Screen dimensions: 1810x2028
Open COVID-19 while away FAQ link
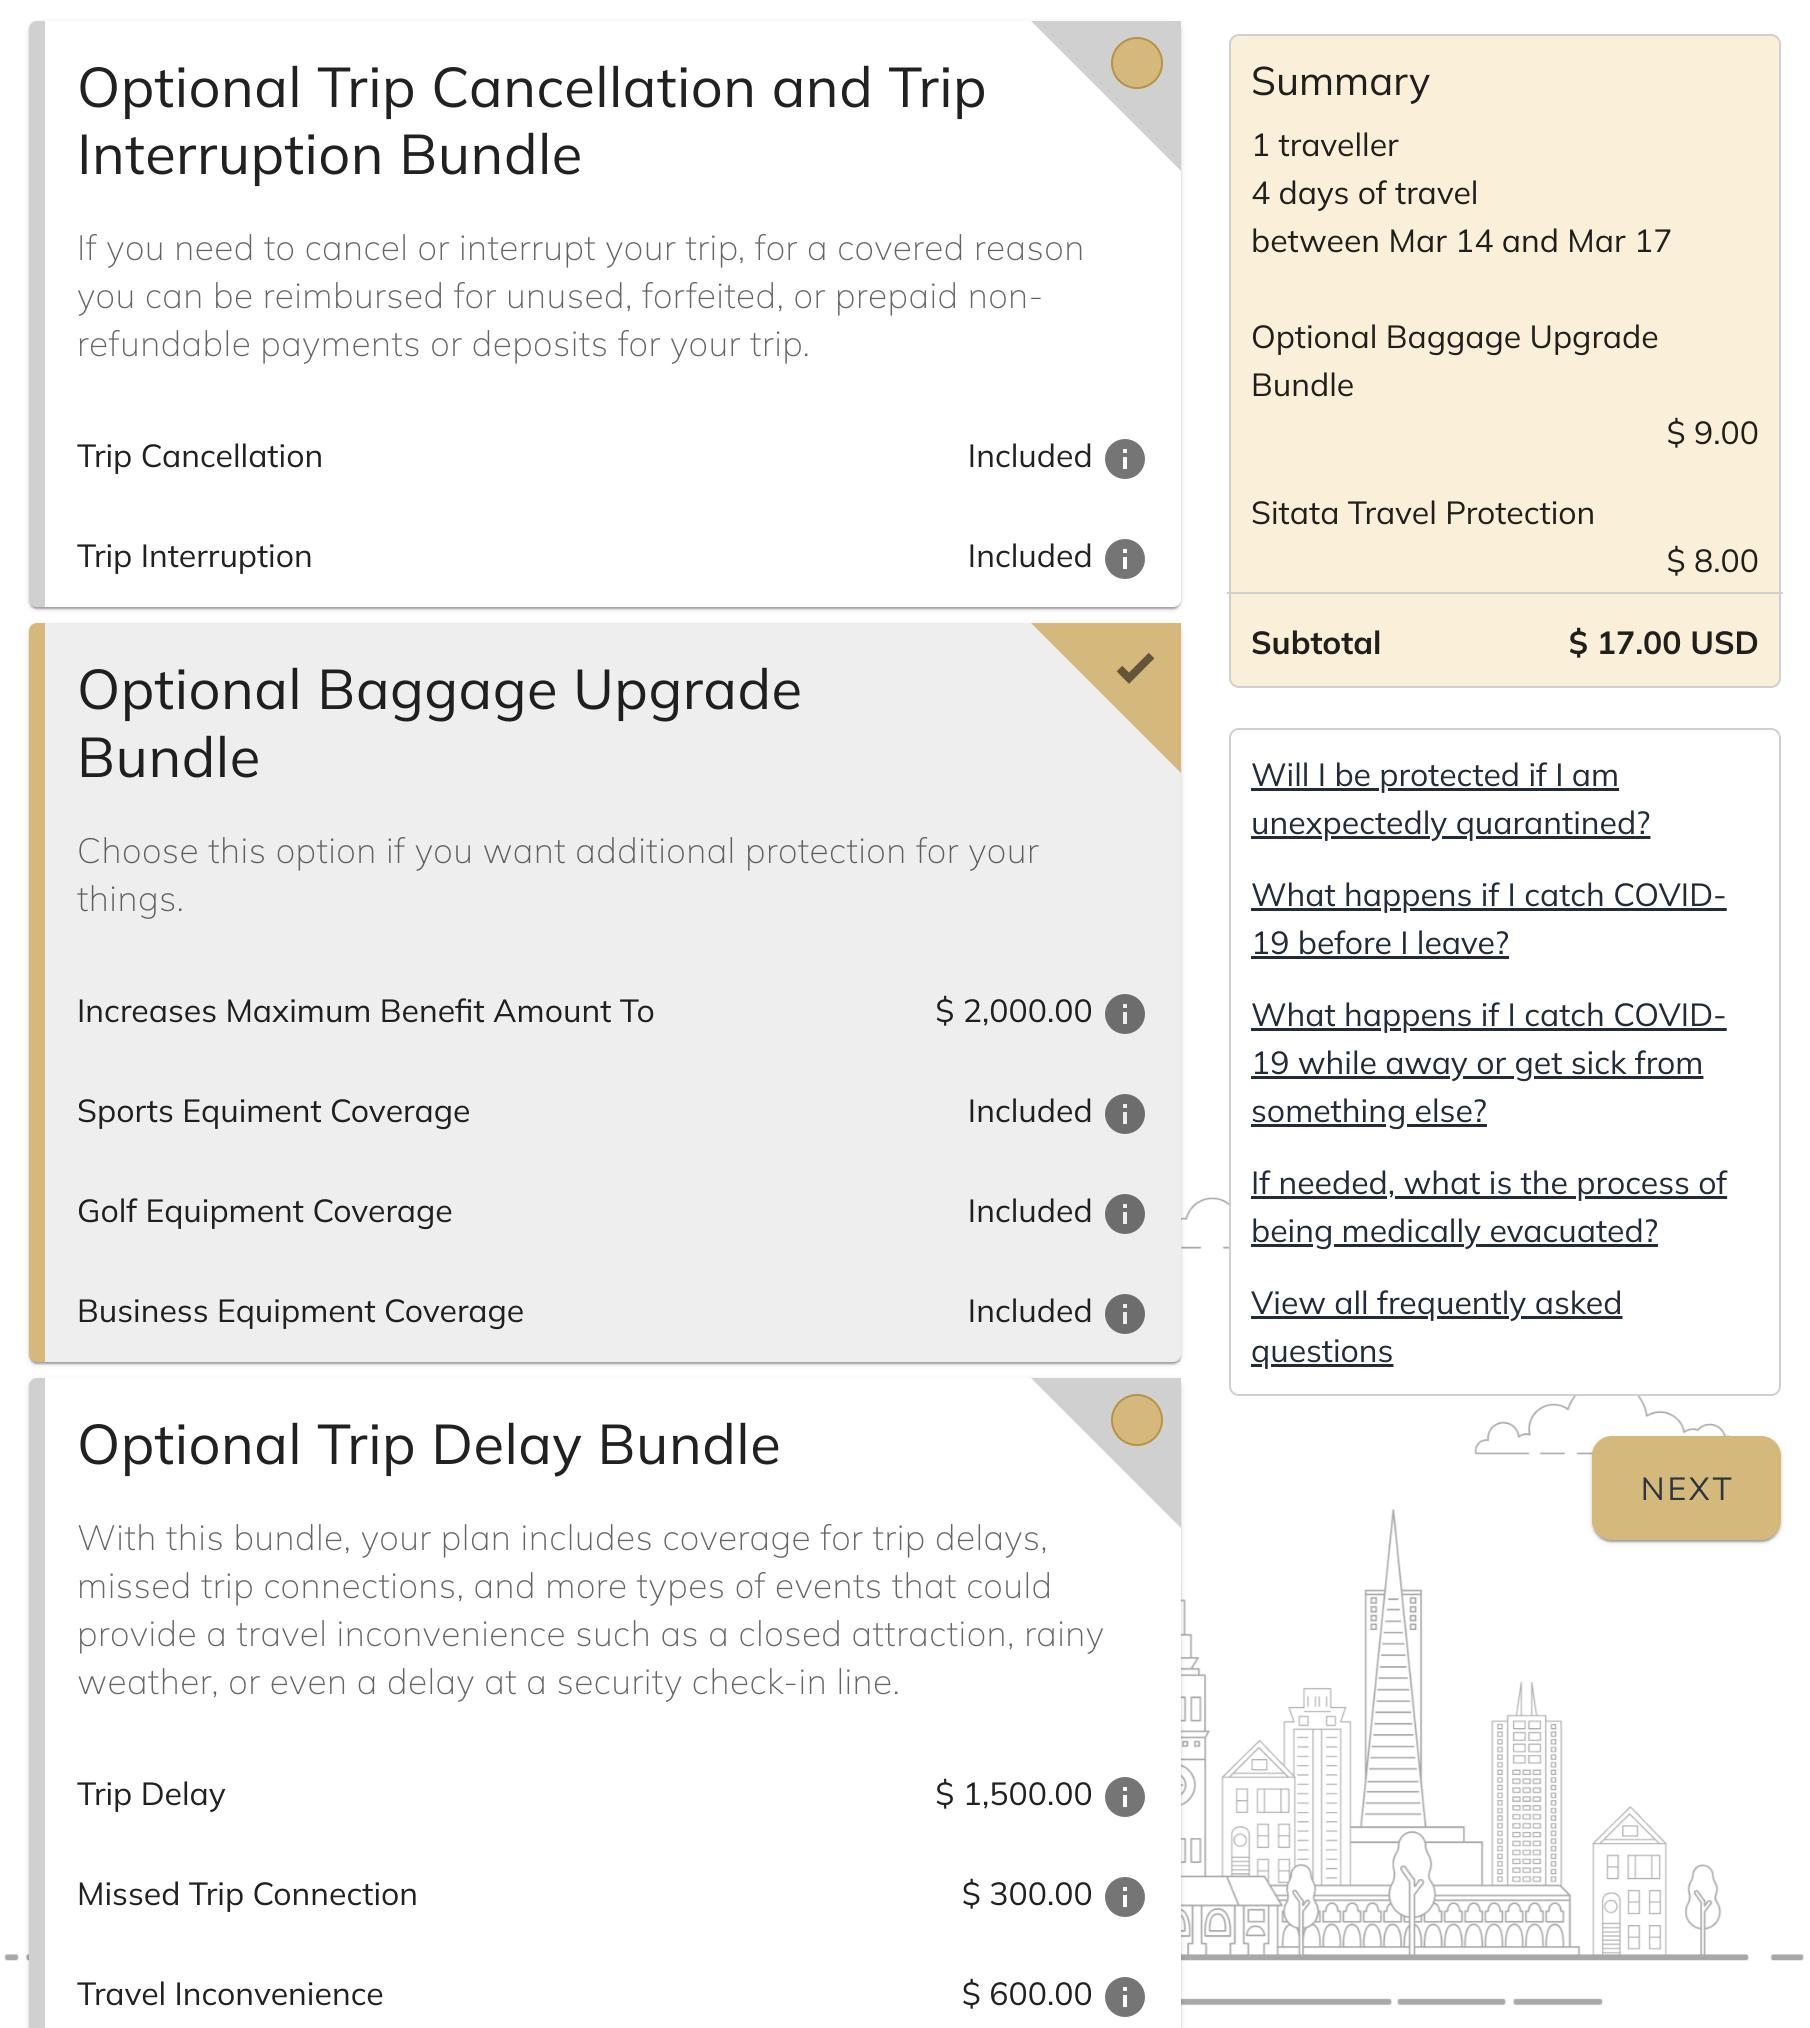click(x=1487, y=1063)
